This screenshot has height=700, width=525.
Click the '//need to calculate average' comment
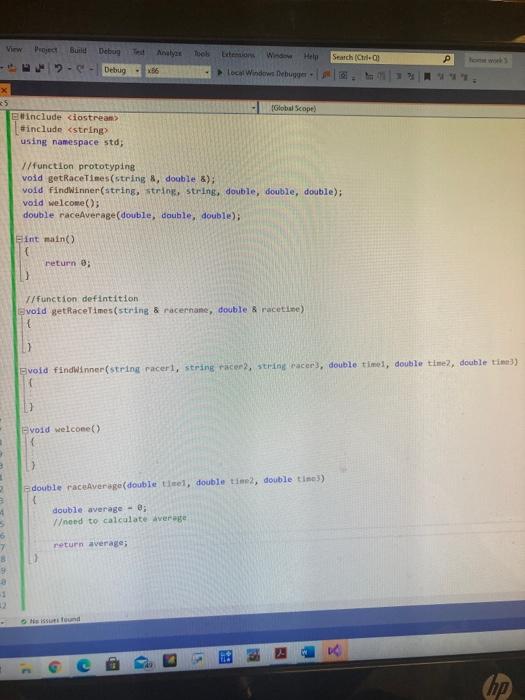point(120,520)
